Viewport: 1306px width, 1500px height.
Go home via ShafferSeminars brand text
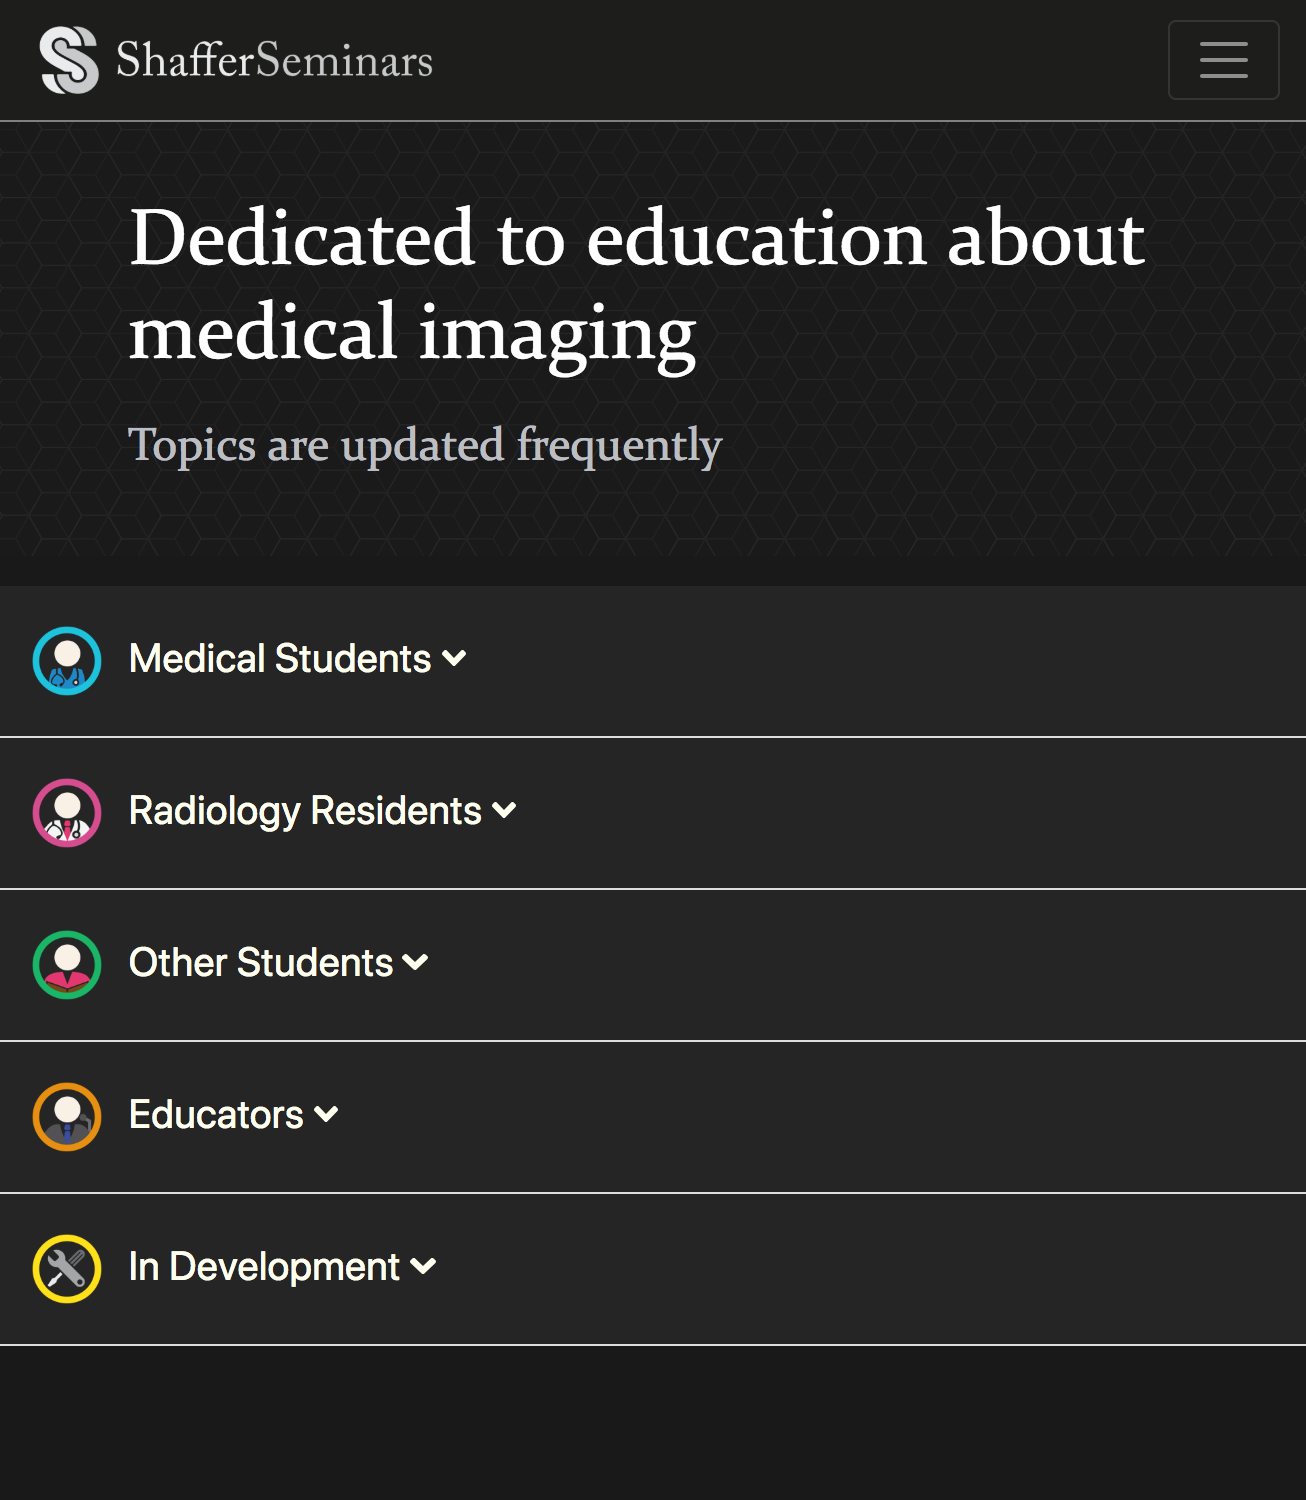275,60
